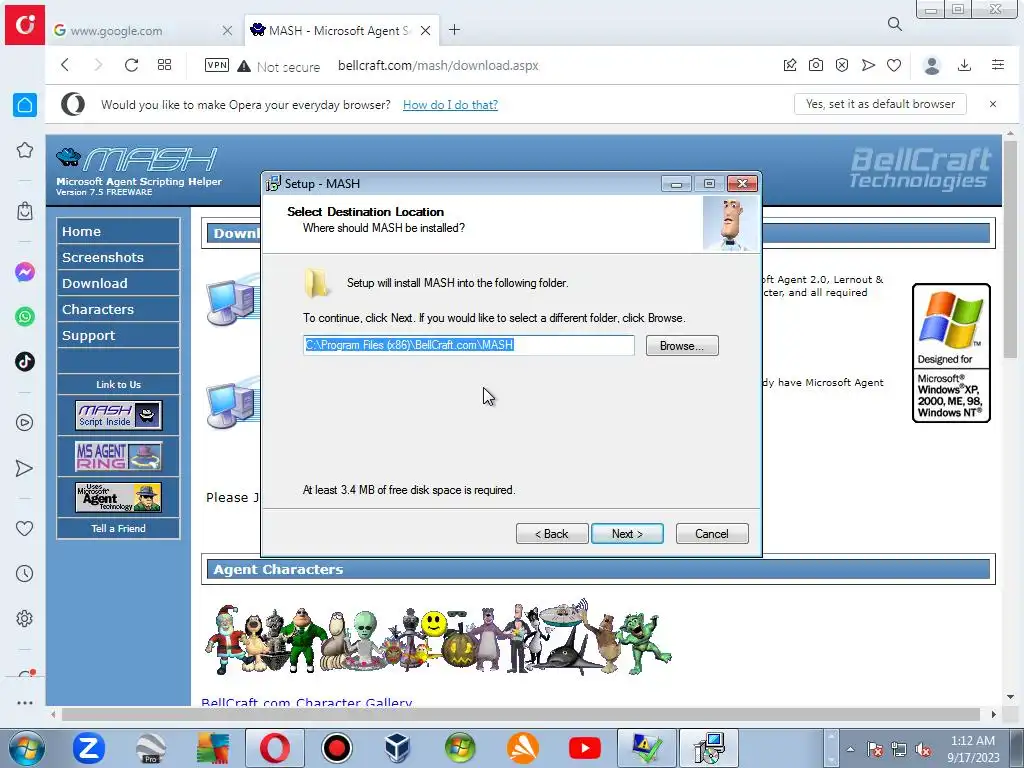Click the send-to-Flow arrow icon in the address bar
Screen dimensions: 1024x768
coord(868,65)
